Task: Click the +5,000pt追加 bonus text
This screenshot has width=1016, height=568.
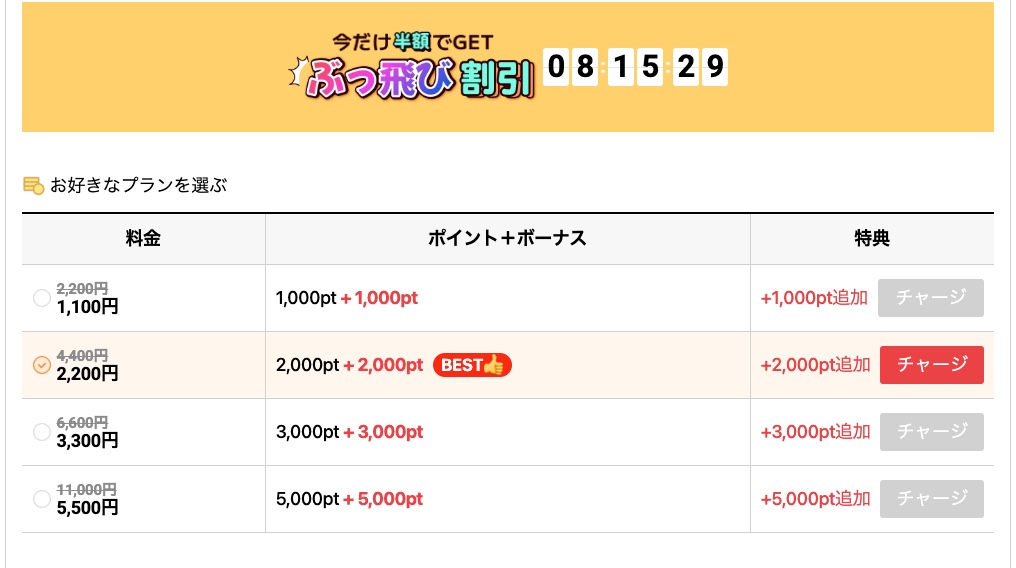Action: pyautogui.click(x=815, y=499)
